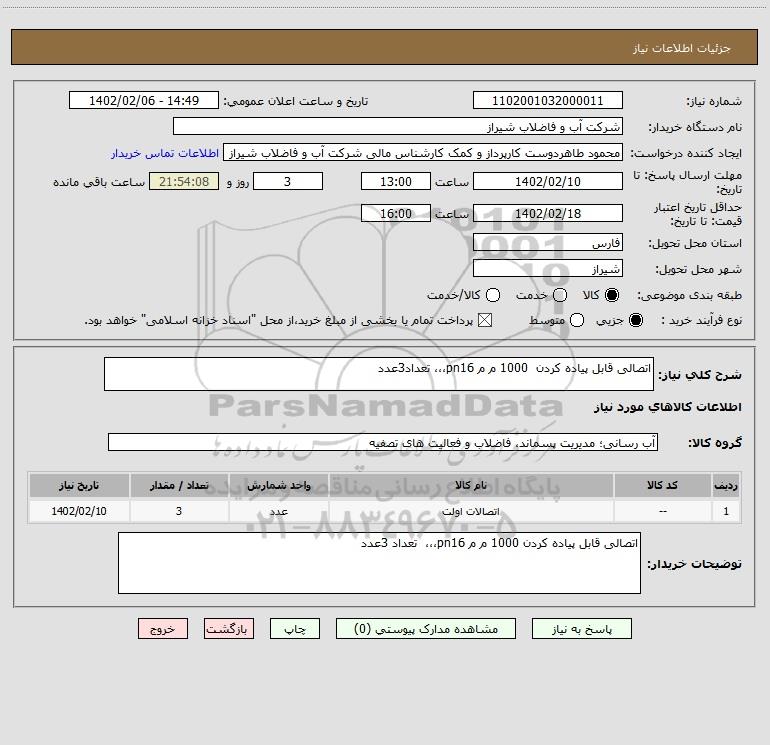Click the city field شیراز
Image resolution: width=770 pixels, height=745 pixels.
tap(548, 269)
